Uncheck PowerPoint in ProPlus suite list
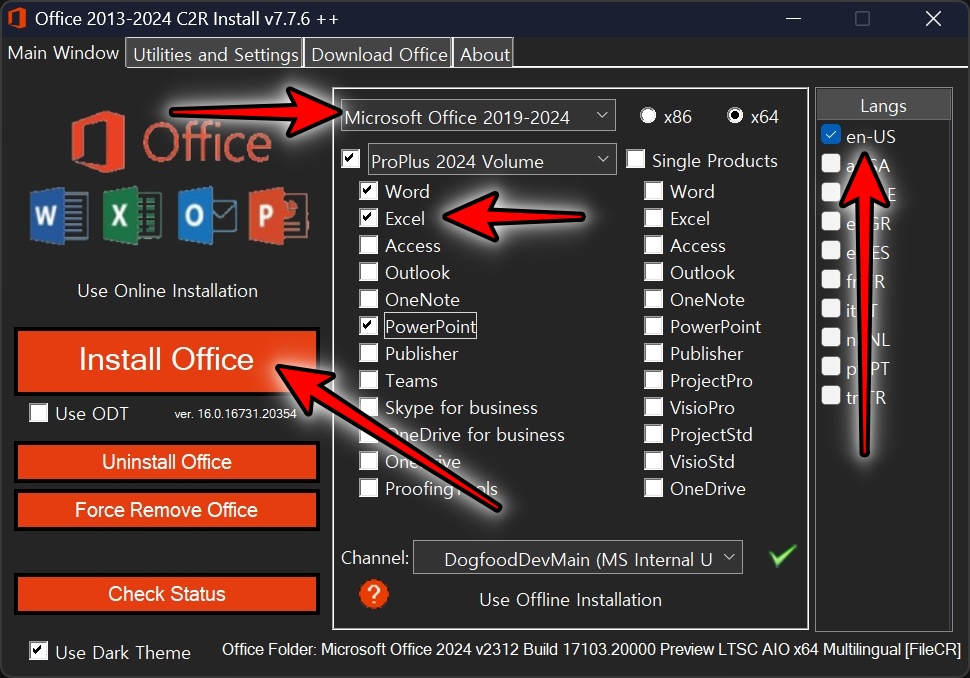 tap(369, 325)
